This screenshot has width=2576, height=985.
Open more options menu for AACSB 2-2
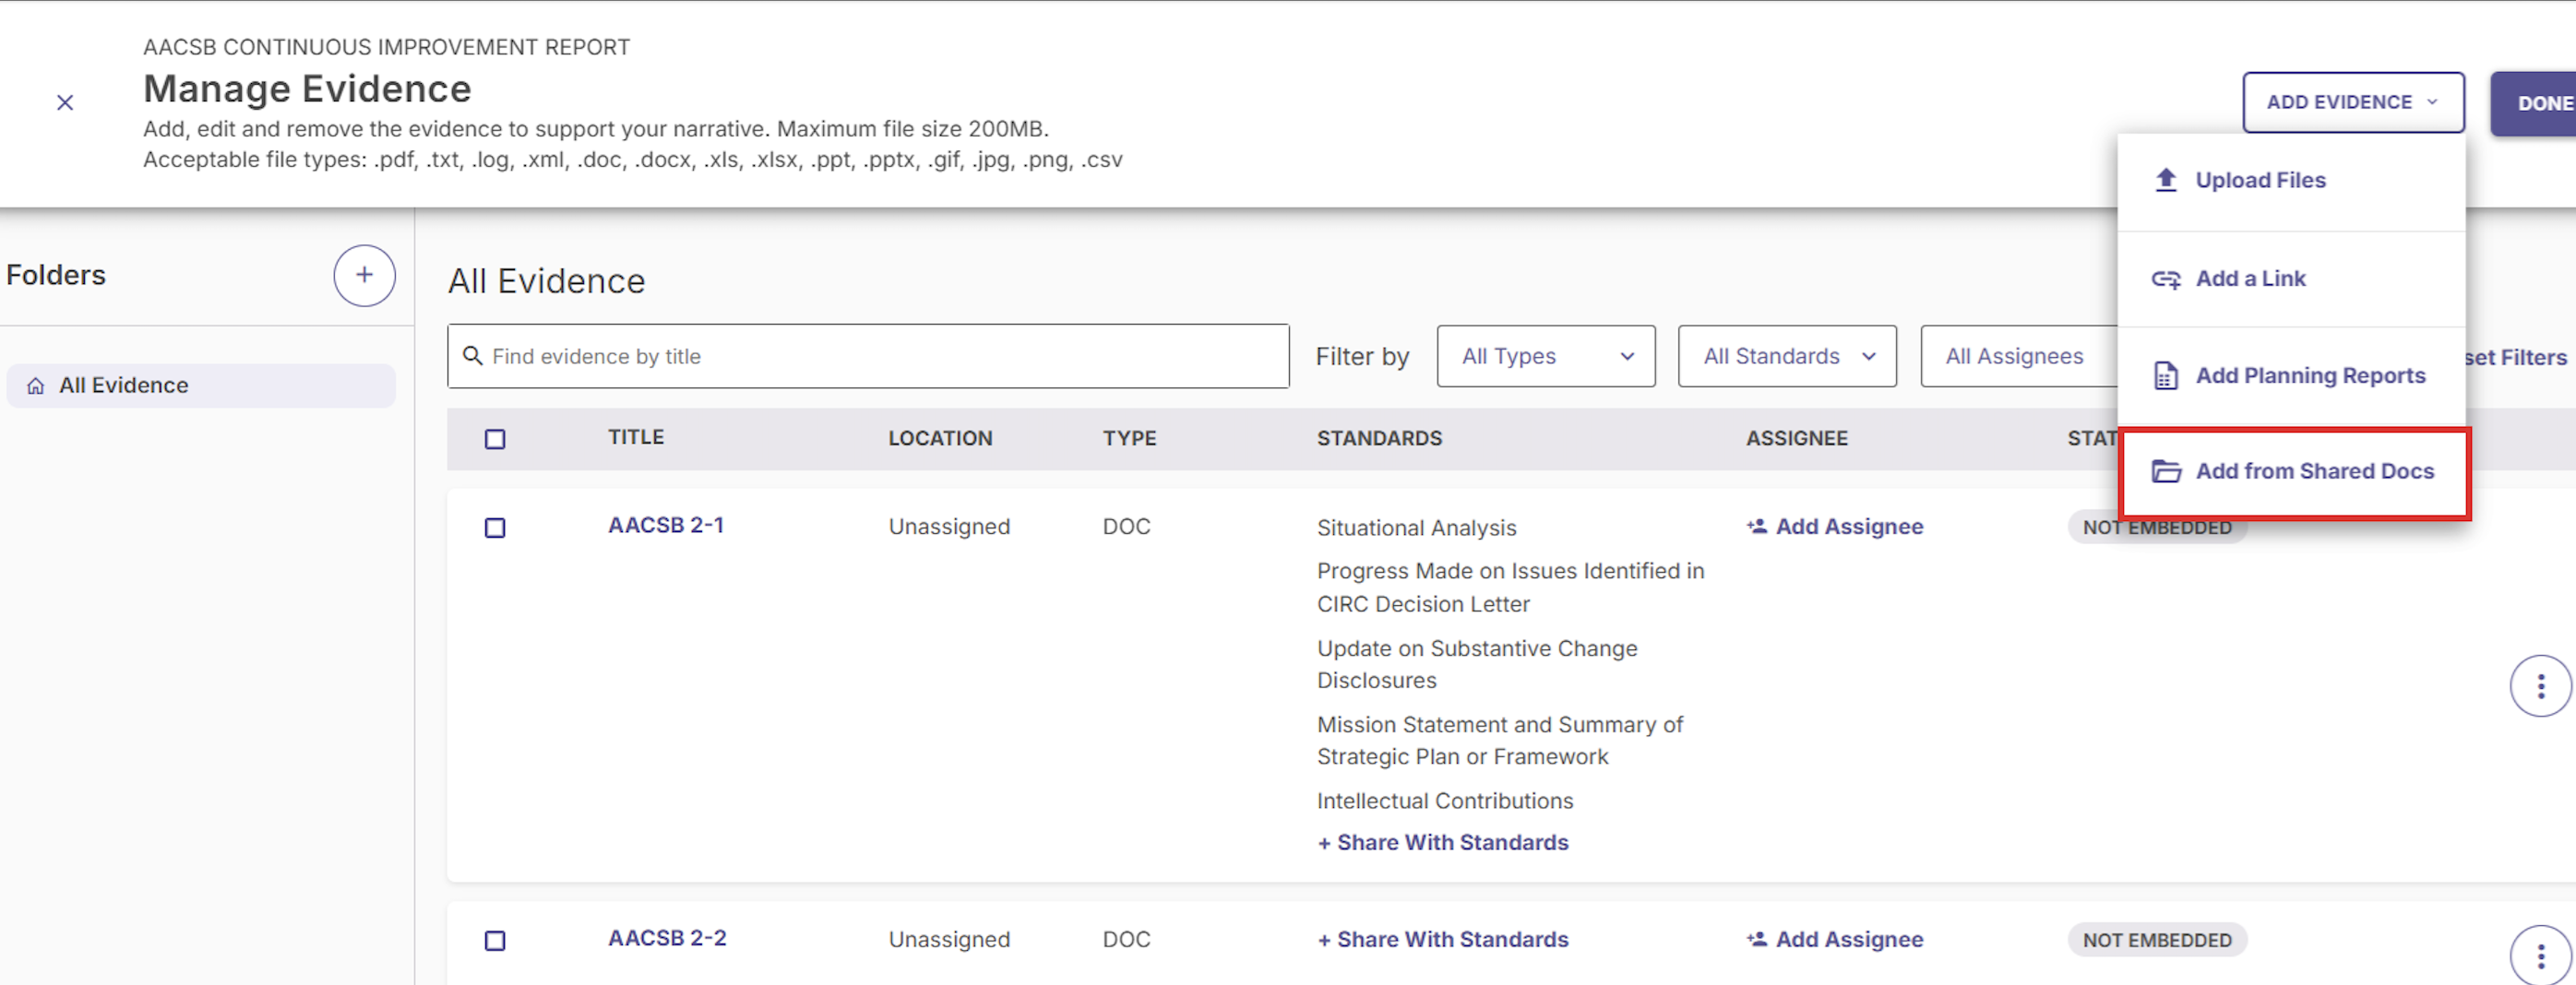click(2540, 957)
